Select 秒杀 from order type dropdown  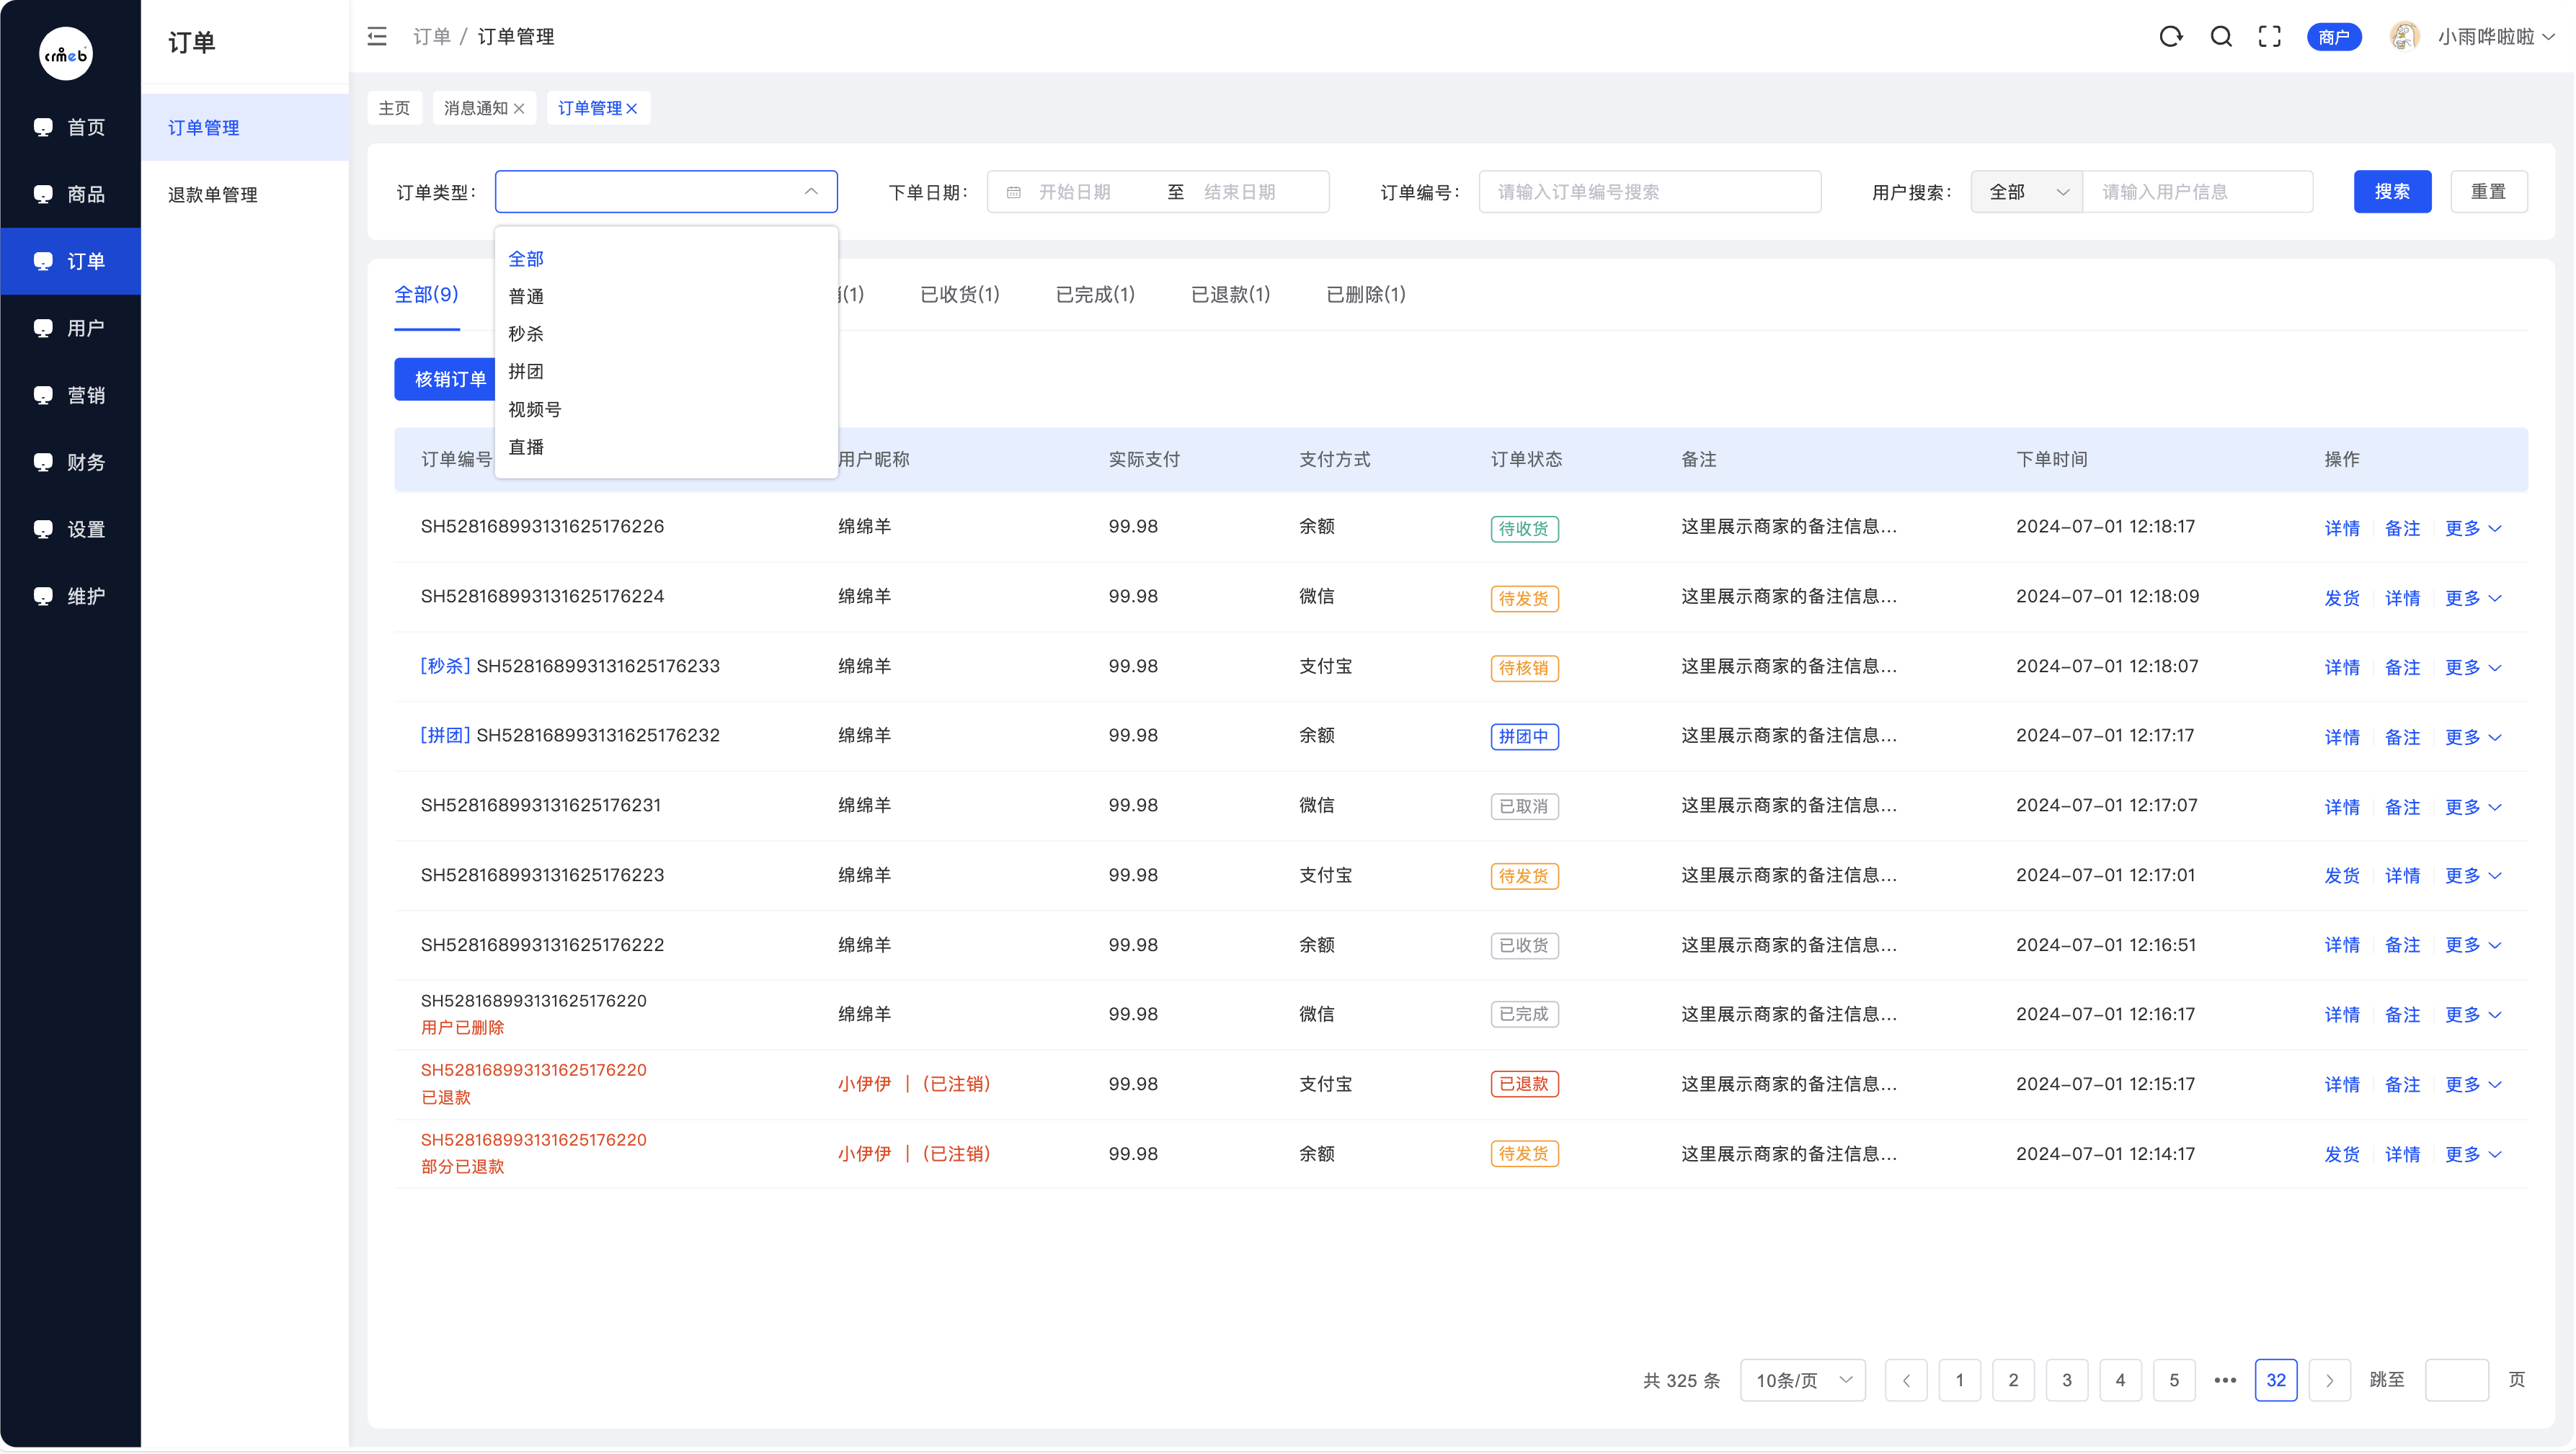[526, 334]
